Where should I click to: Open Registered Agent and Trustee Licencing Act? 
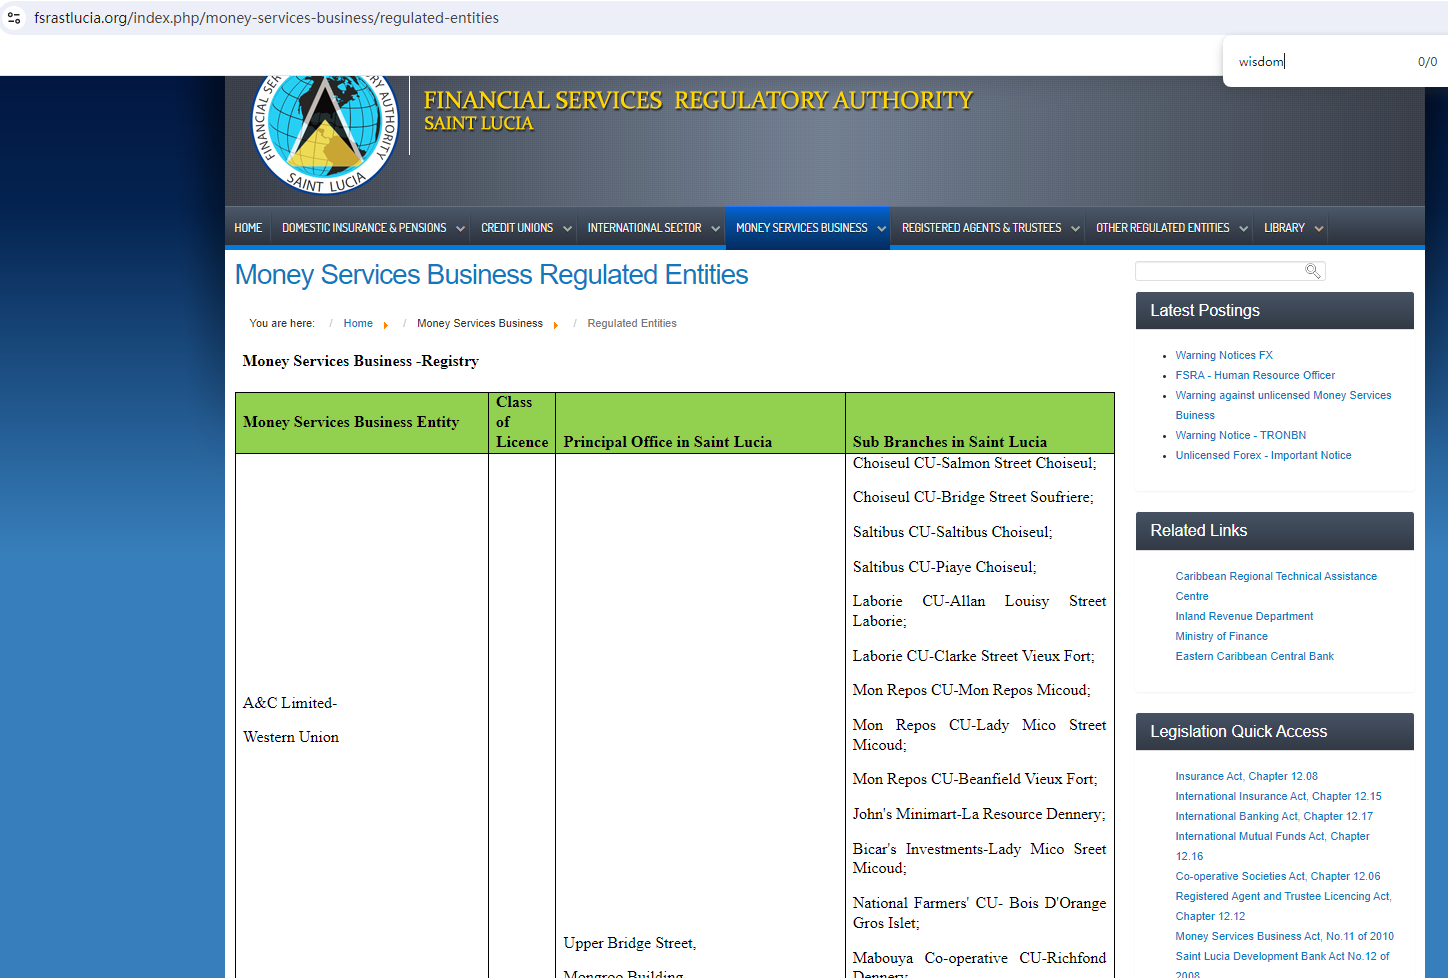click(x=1283, y=906)
